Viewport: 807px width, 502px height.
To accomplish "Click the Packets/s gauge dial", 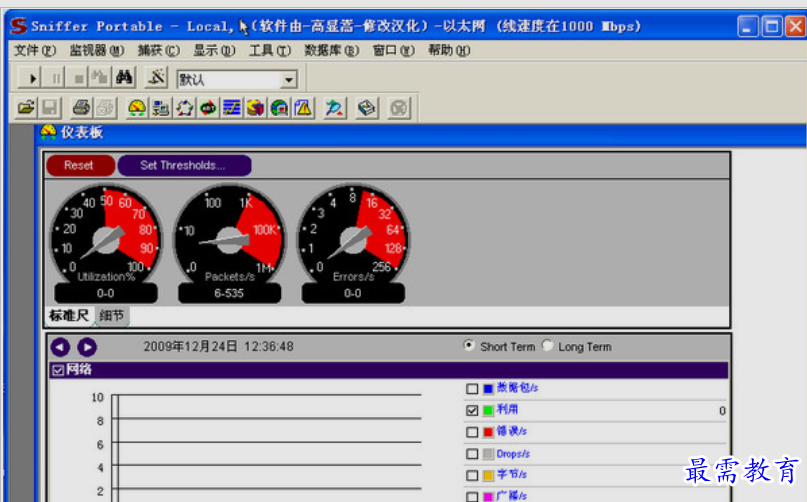I will [x=230, y=237].
